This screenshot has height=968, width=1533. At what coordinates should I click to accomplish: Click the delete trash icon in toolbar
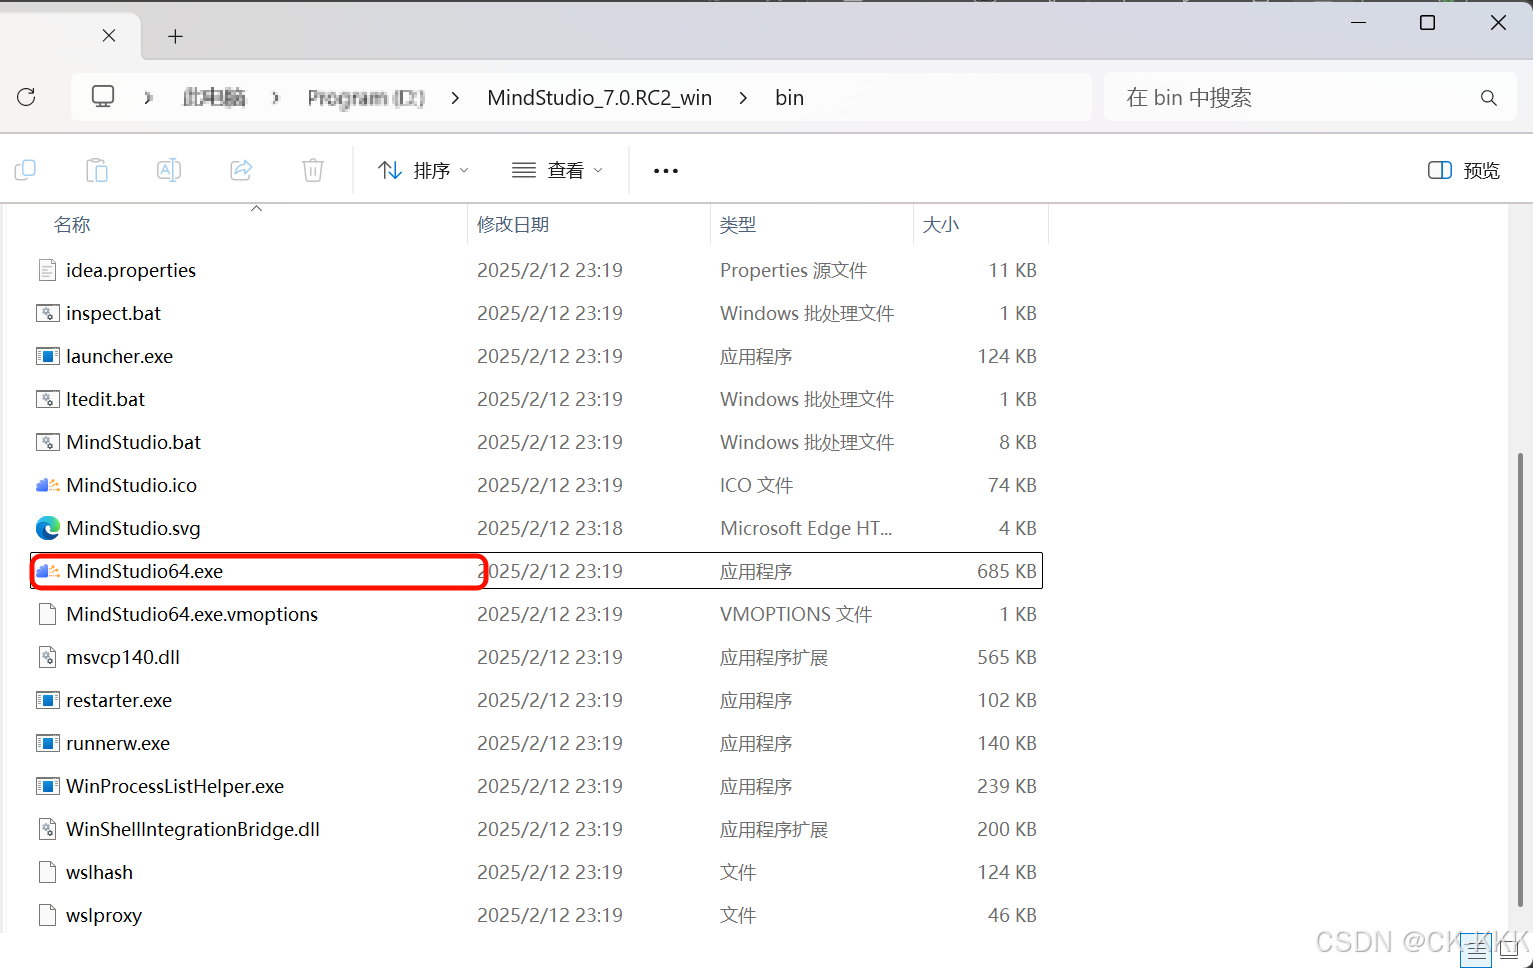point(313,171)
